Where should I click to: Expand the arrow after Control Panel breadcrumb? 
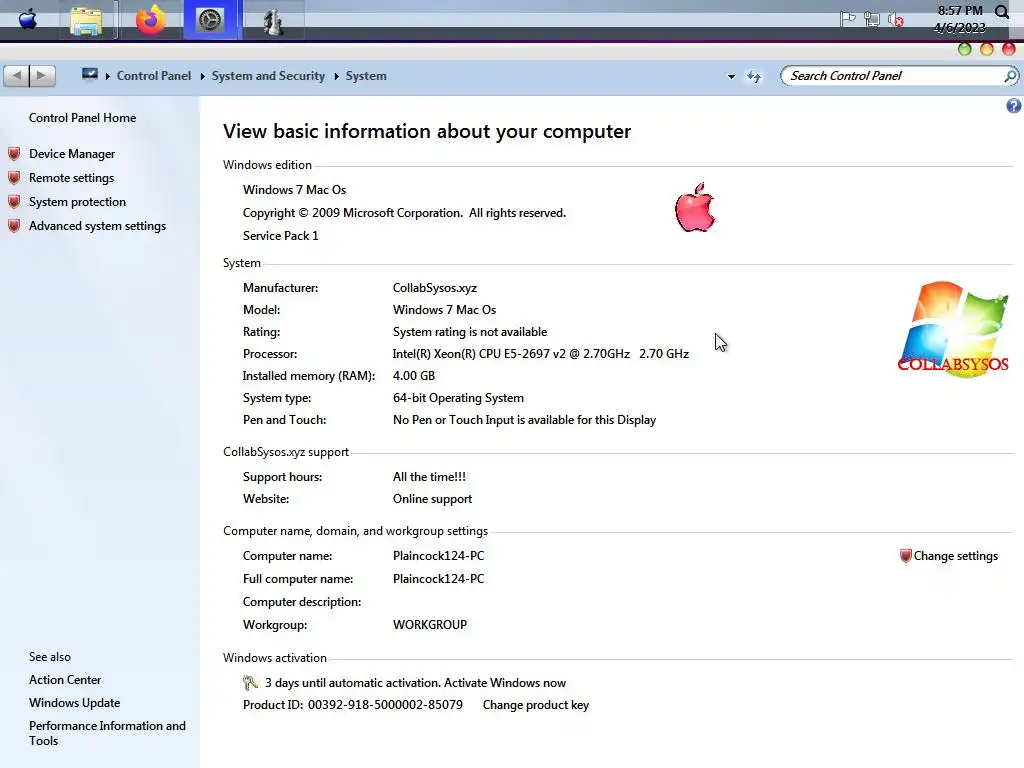pos(202,76)
